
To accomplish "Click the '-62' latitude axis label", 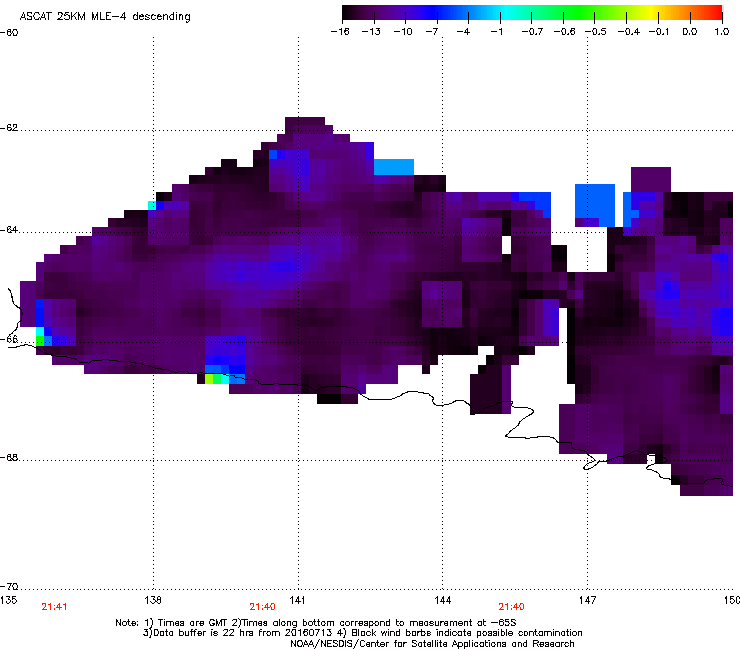I will (9, 128).
